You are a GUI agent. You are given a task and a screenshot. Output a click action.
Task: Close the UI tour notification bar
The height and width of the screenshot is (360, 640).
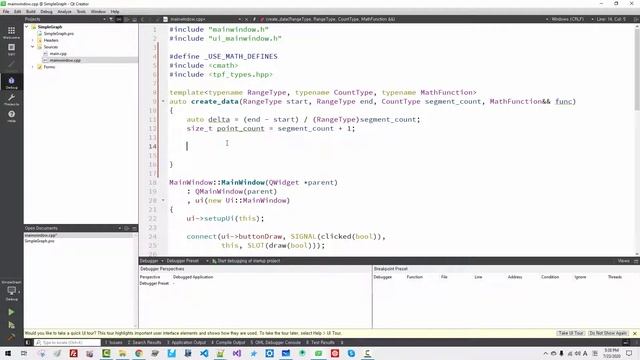pos(635,333)
